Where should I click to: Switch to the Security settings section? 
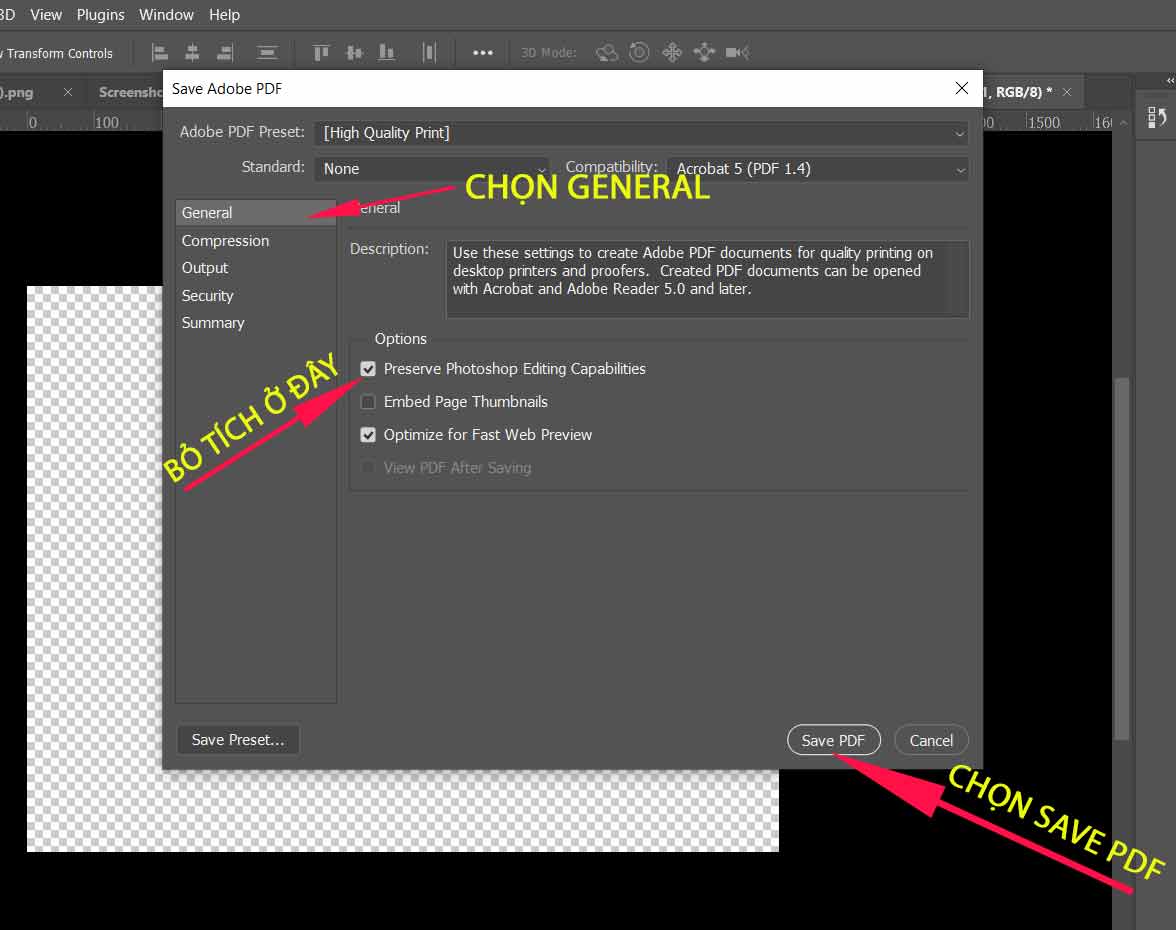coord(207,295)
